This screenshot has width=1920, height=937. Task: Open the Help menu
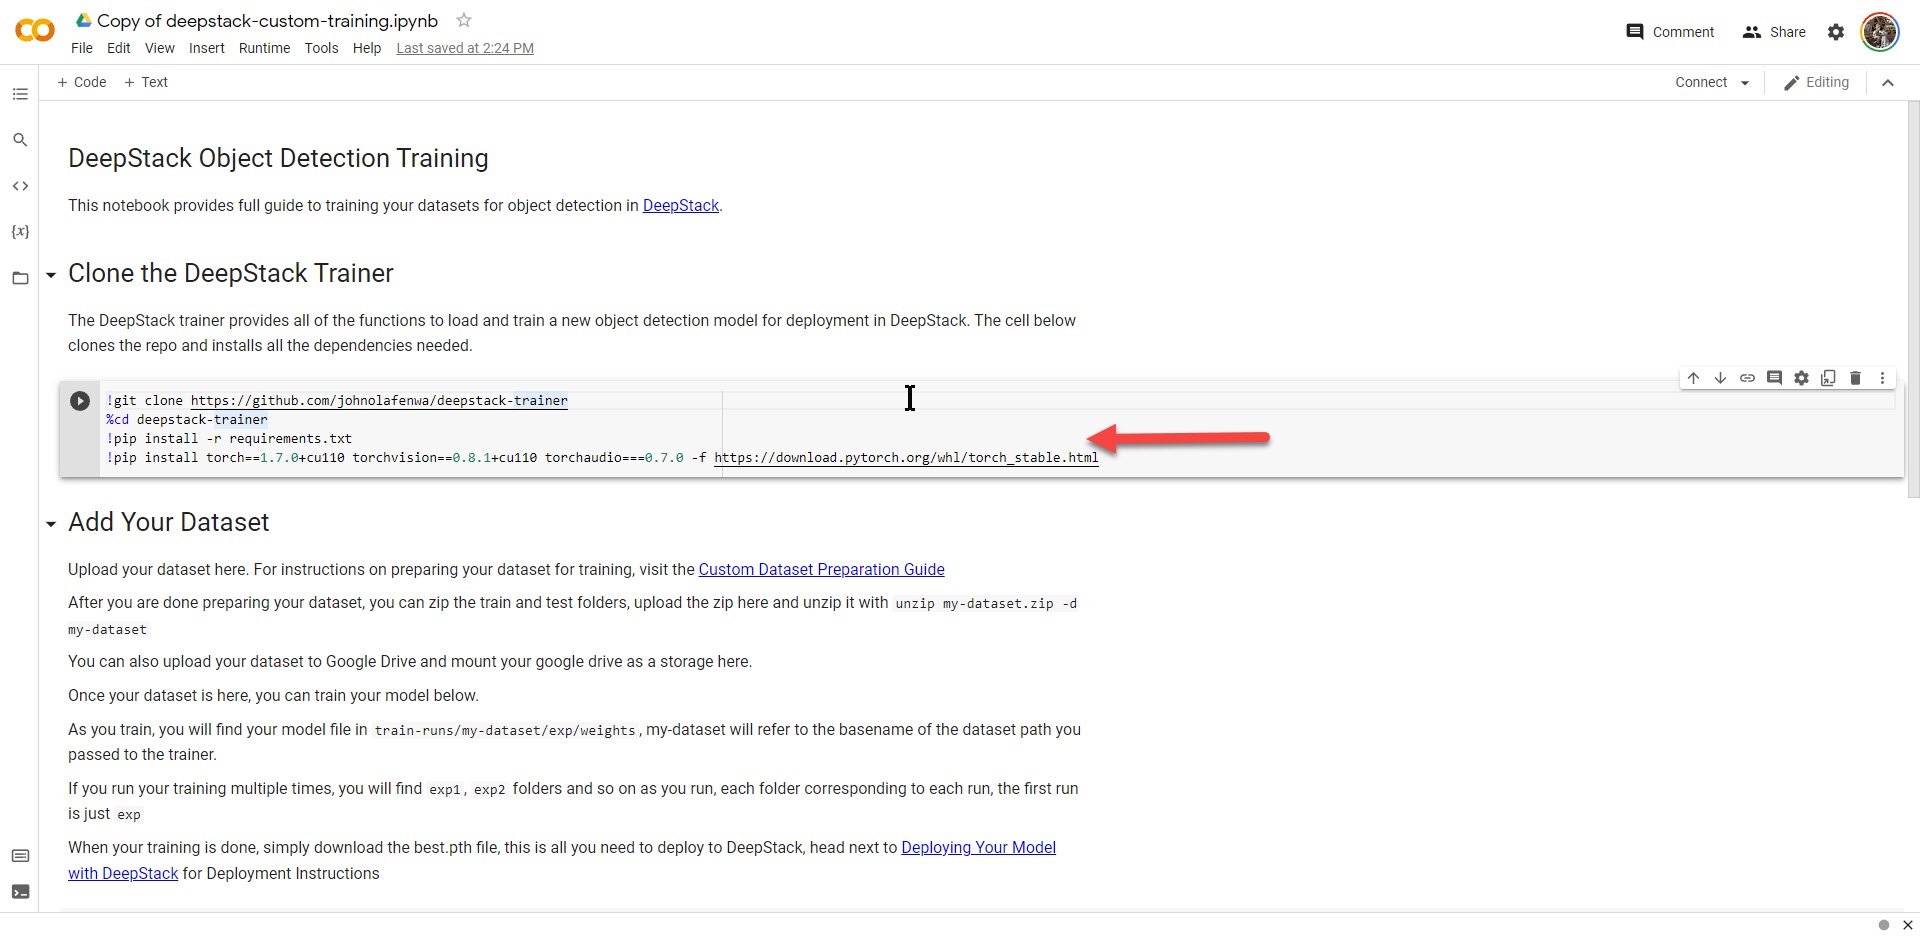click(367, 48)
